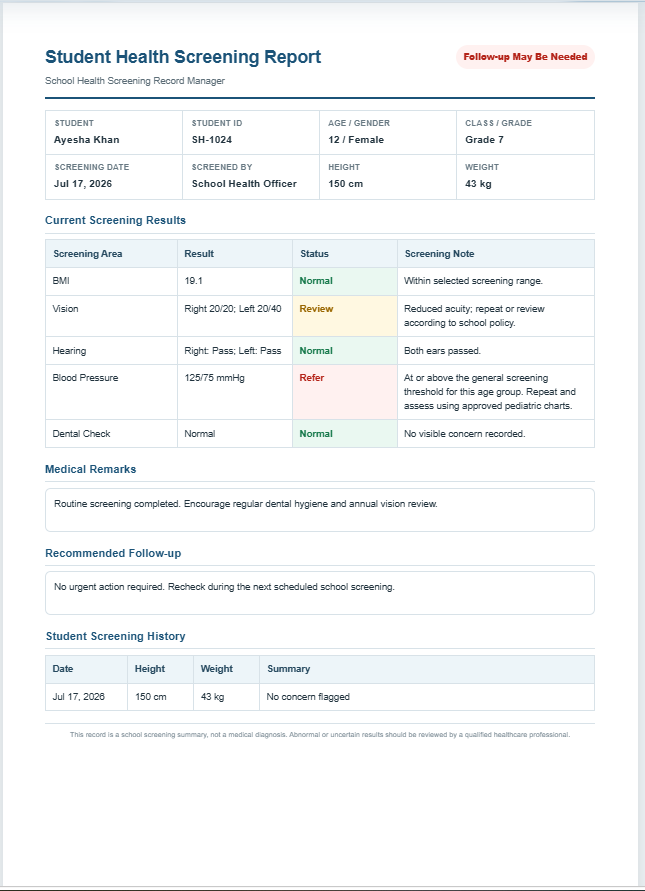Click the 'Vision' row label
This screenshot has height=891, width=645.
tap(65, 309)
